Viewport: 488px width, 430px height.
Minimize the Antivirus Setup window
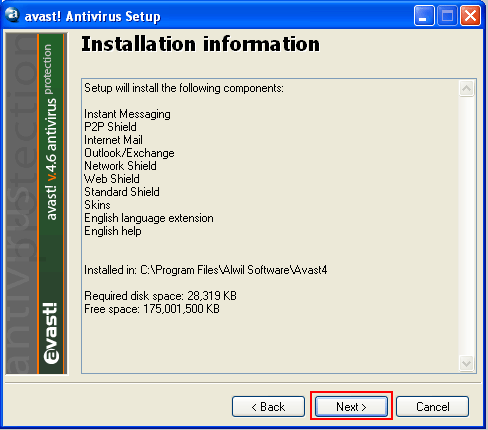[424, 15]
